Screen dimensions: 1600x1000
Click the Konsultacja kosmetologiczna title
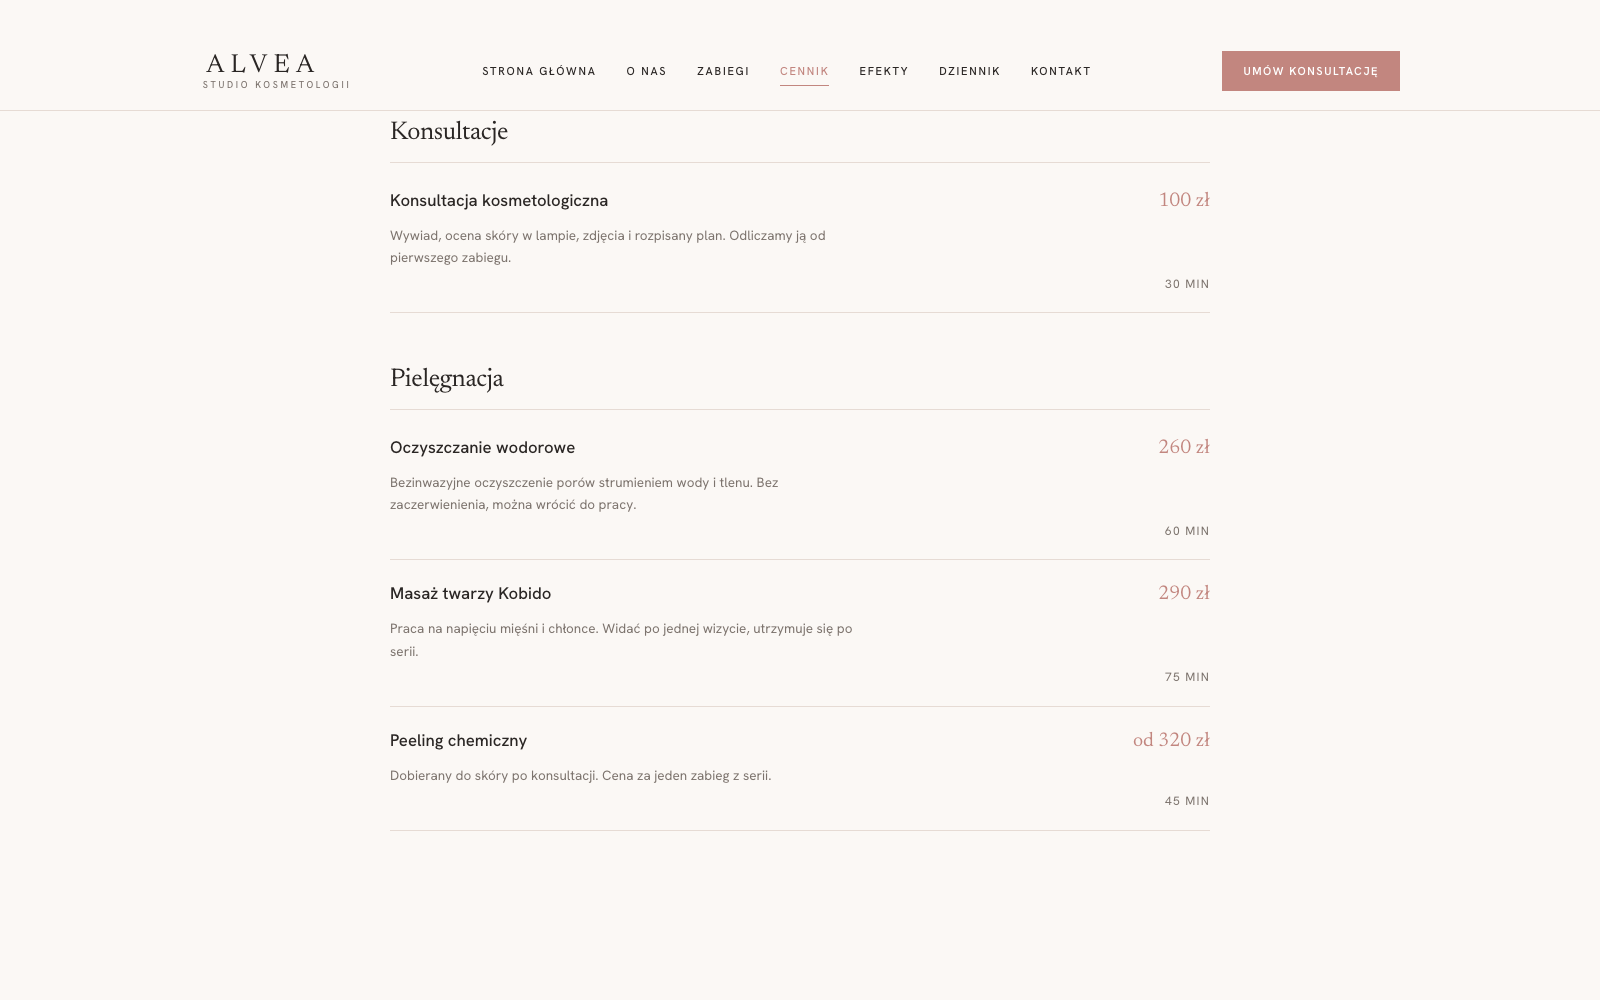pos(499,200)
